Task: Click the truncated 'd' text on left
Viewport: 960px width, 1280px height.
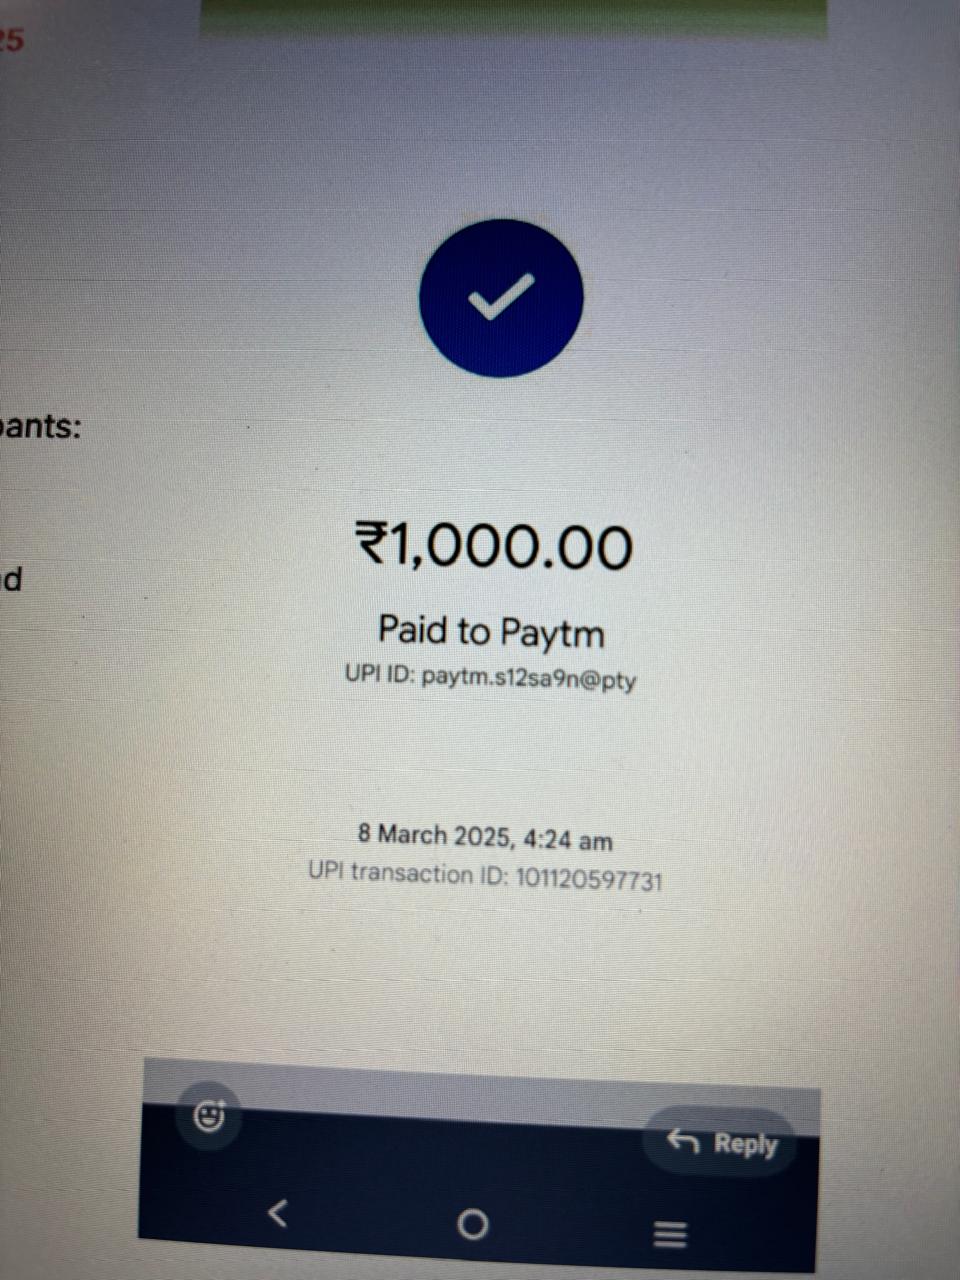Action: tap(11, 578)
